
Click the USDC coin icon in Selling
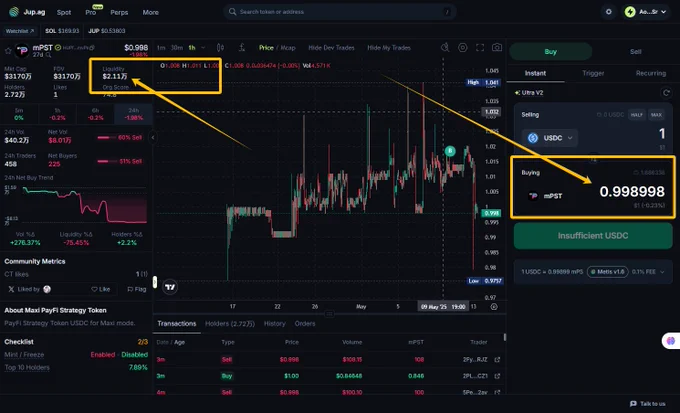click(x=533, y=138)
